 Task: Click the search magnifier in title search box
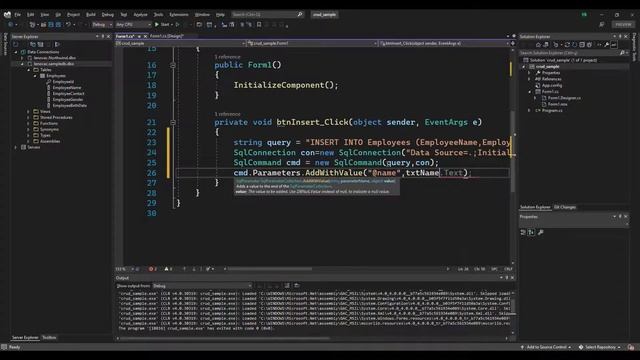pyautogui.click(x=300, y=14)
